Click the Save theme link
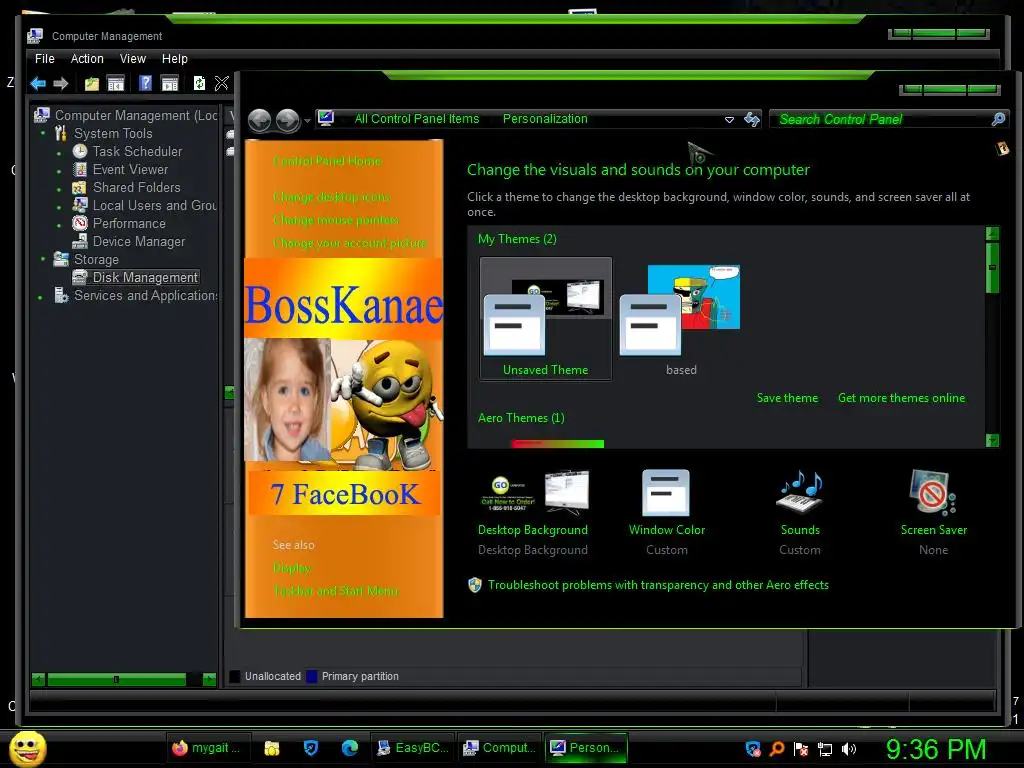 pos(787,398)
